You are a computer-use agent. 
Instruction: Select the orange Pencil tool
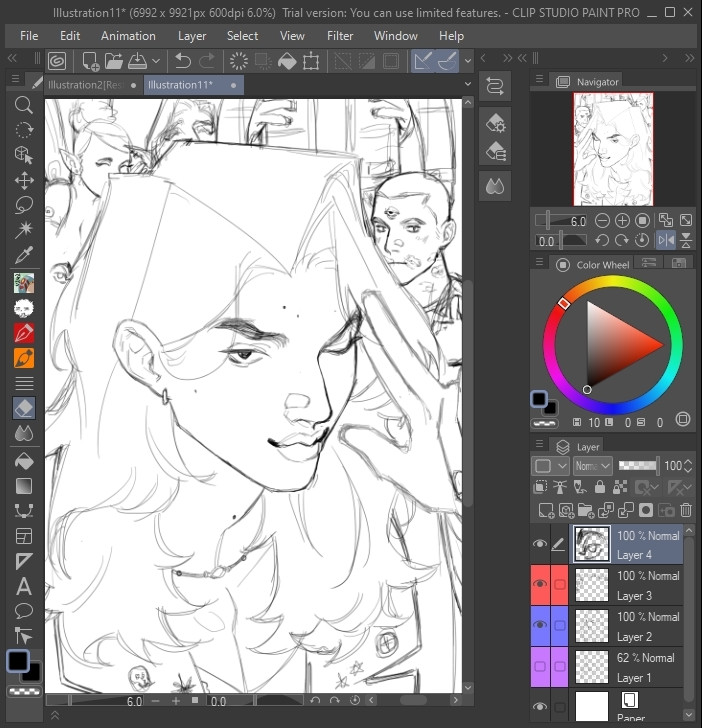tap(24, 358)
